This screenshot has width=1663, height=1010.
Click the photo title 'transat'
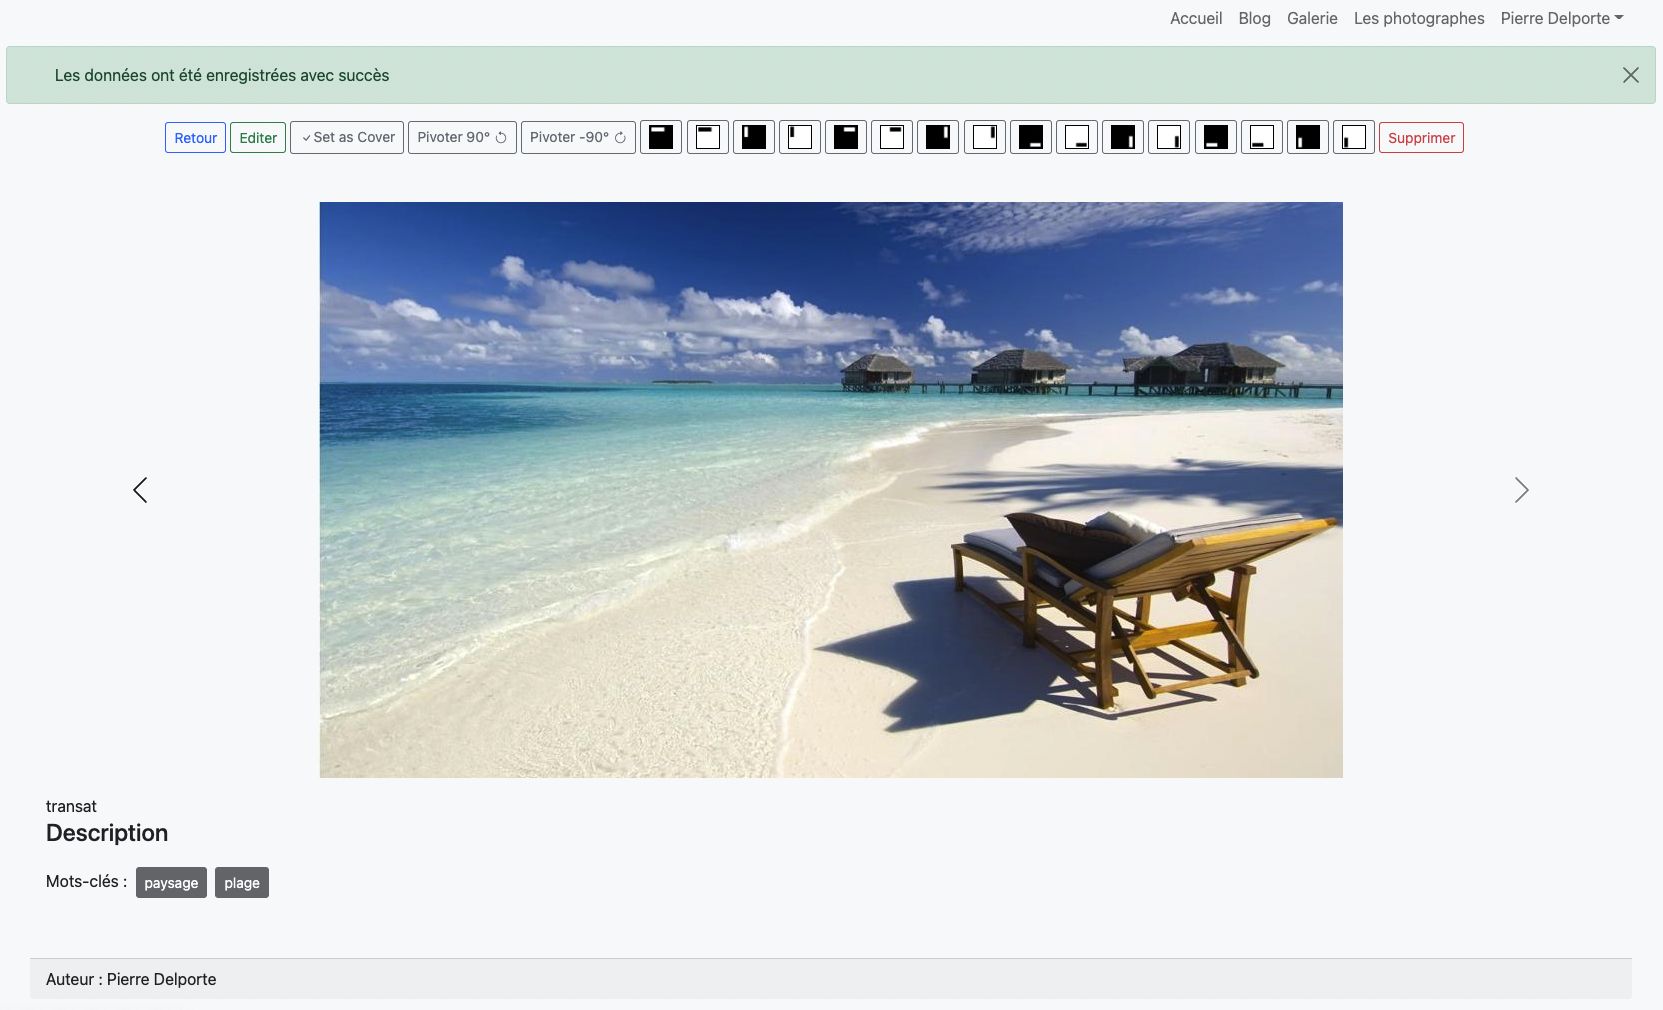[71, 806]
